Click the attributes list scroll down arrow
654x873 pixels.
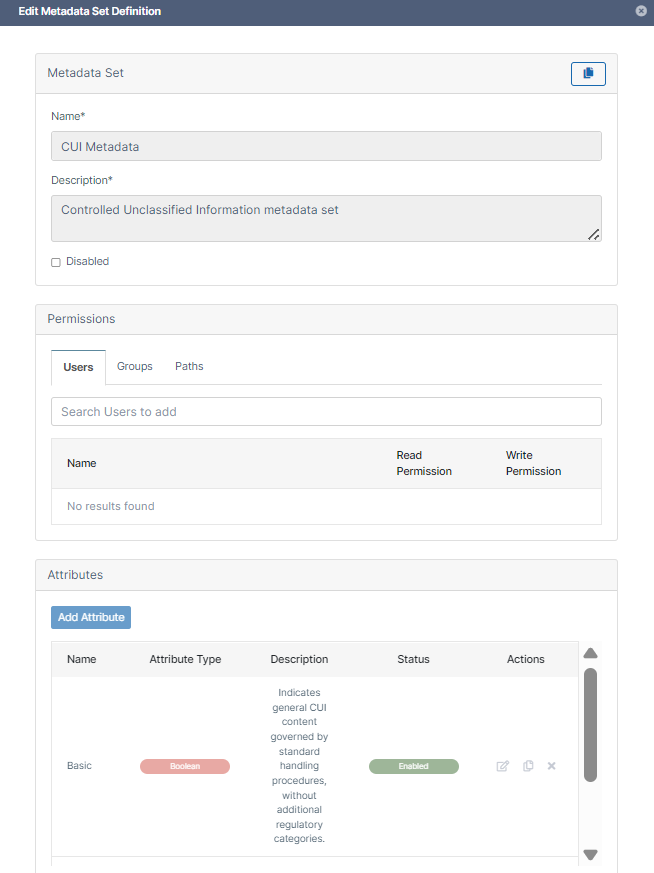tap(590, 854)
